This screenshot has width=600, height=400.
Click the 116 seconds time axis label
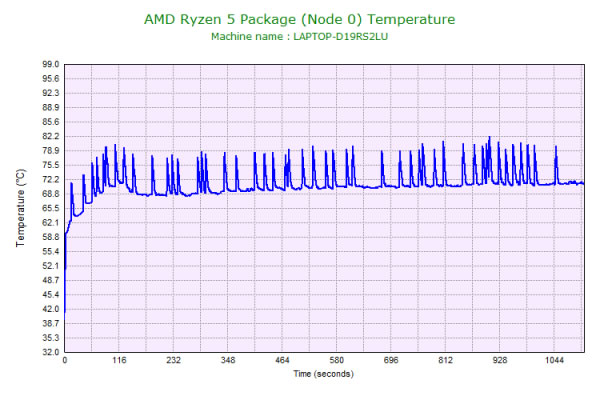[x=119, y=360]
